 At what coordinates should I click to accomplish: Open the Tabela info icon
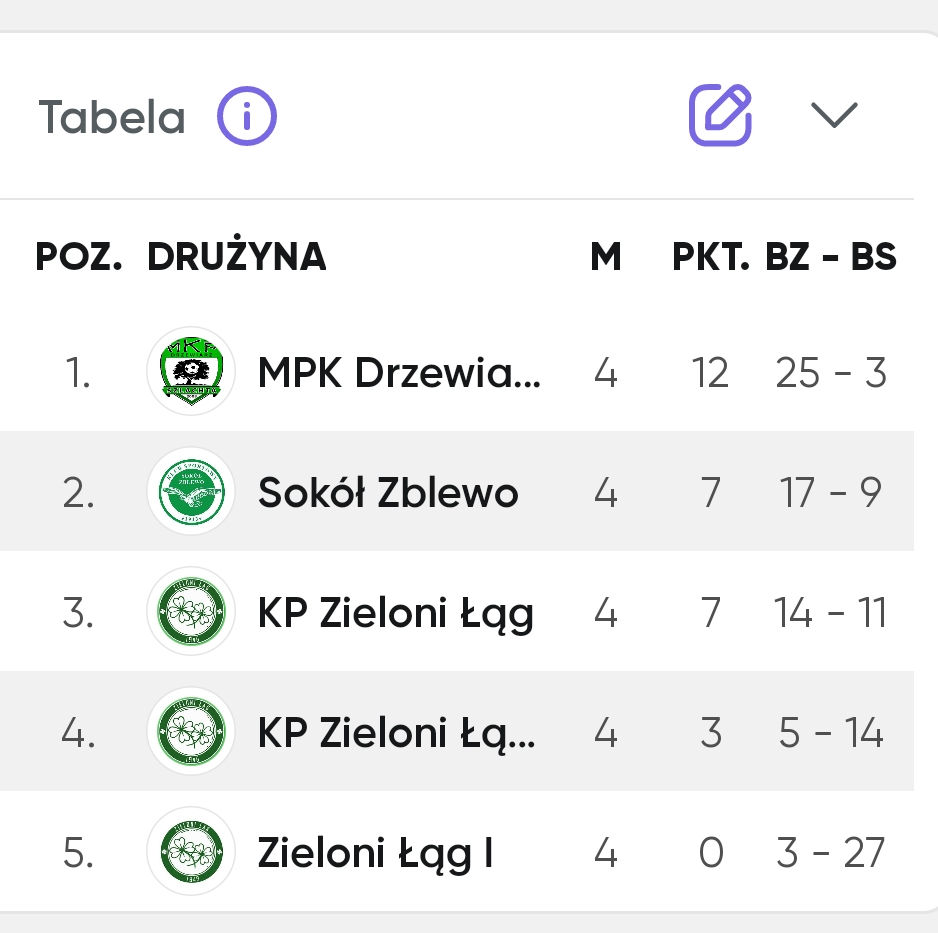click(x=246, y=116)
